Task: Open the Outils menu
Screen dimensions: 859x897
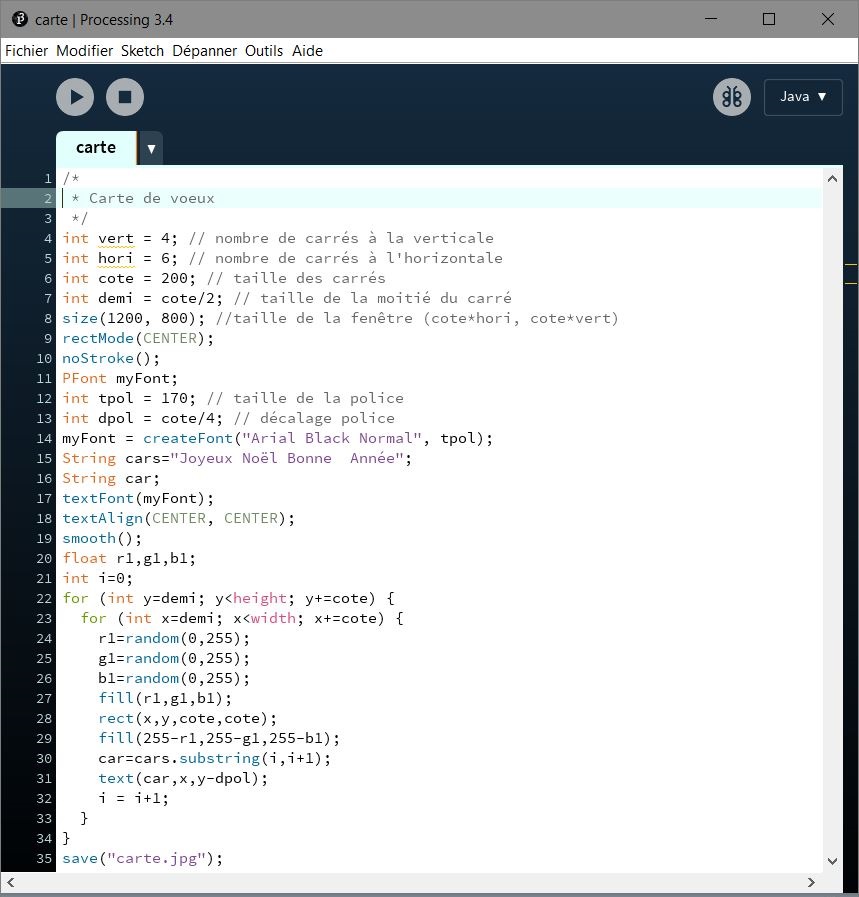Action: pos(264,51)
